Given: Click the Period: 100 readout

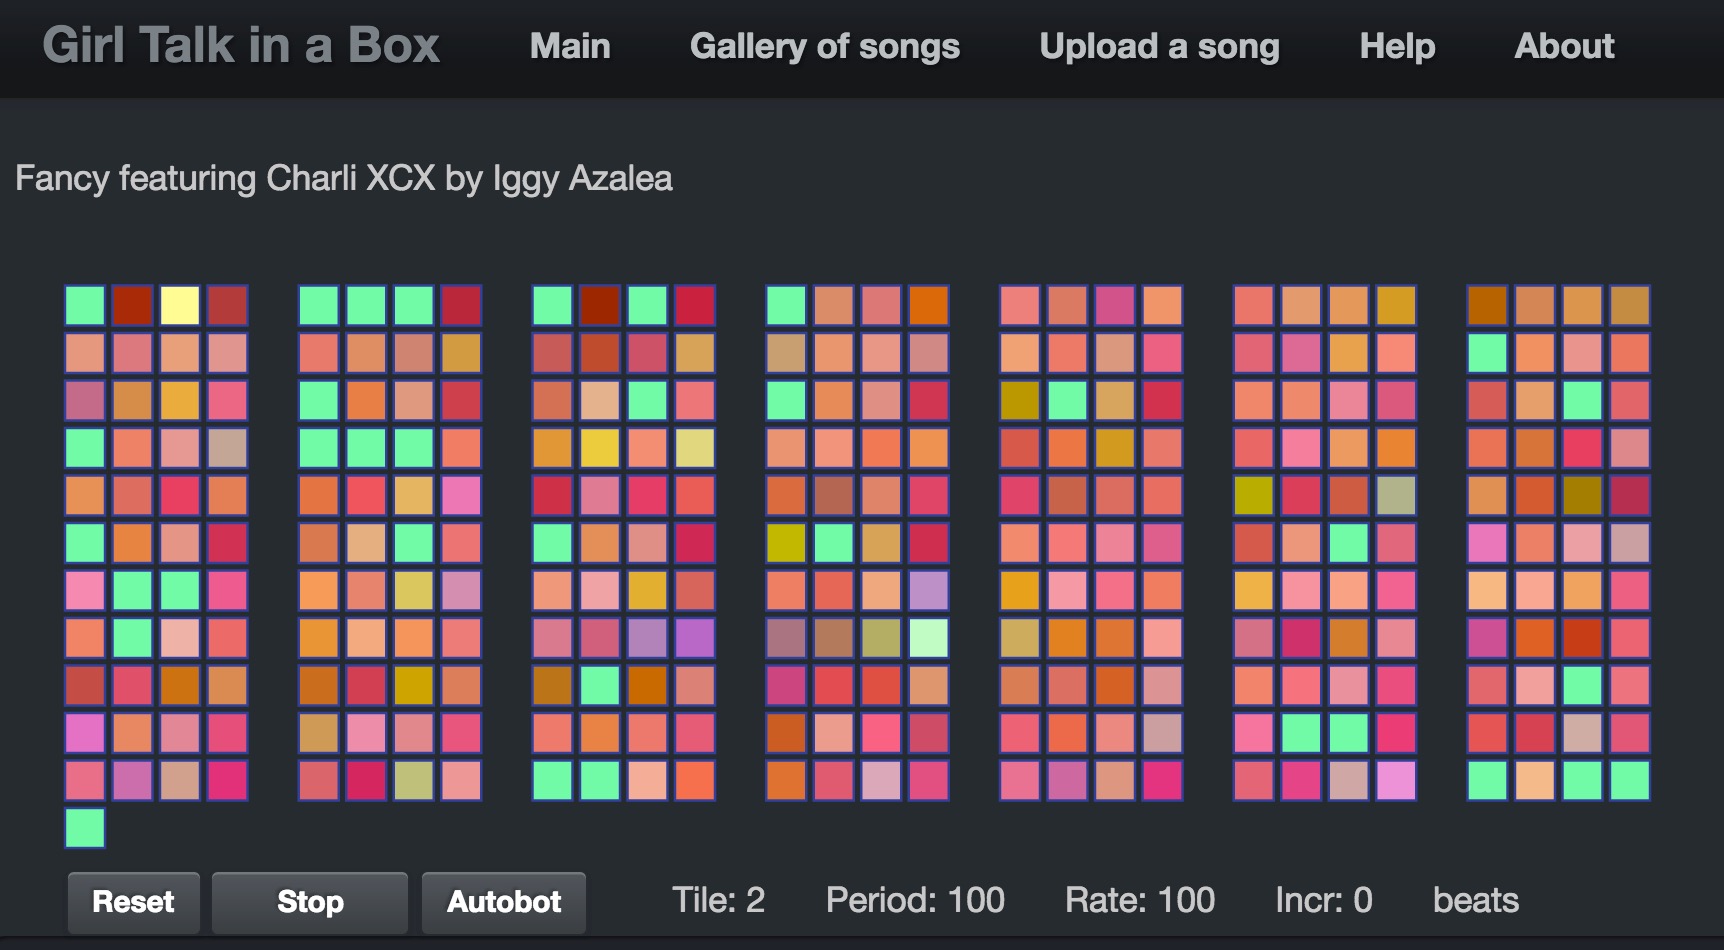Looking at the screenshot, I should [x=915, y=900].
